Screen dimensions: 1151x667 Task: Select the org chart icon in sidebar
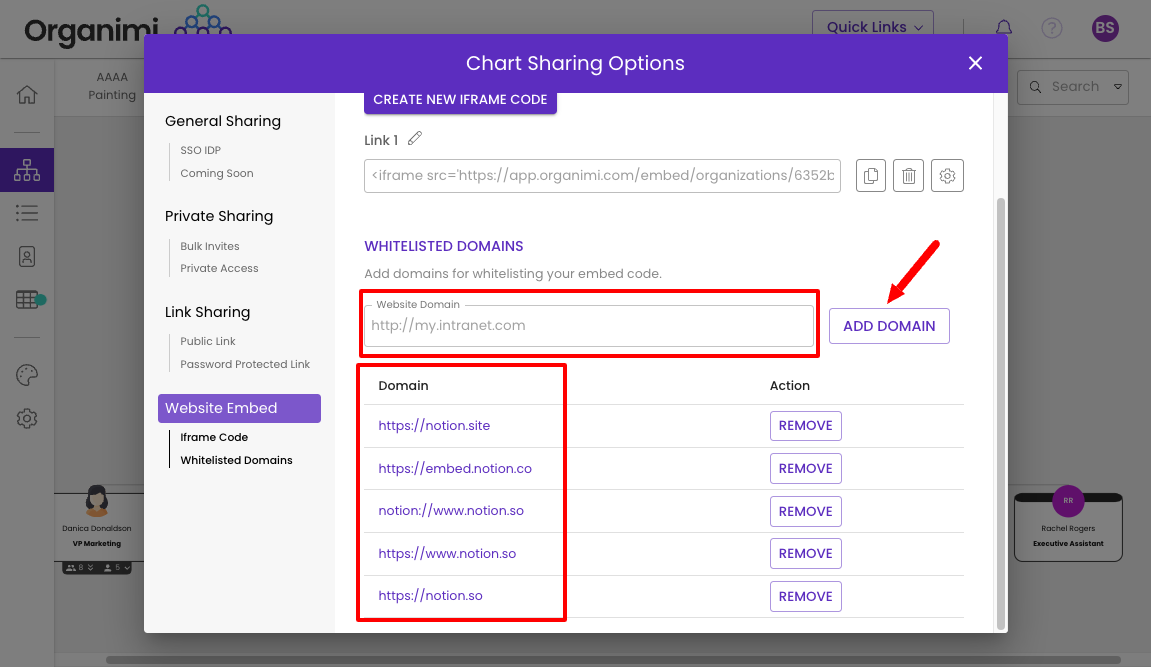tap(27, 170)
